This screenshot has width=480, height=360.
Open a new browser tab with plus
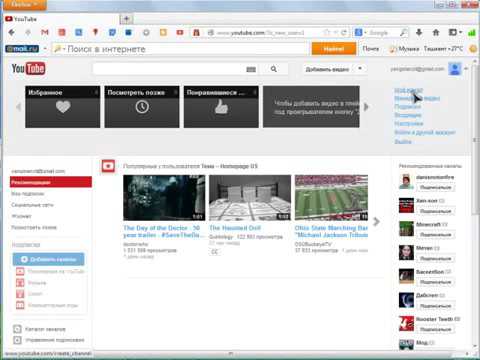pyautogui.click(x=126, y=19)
